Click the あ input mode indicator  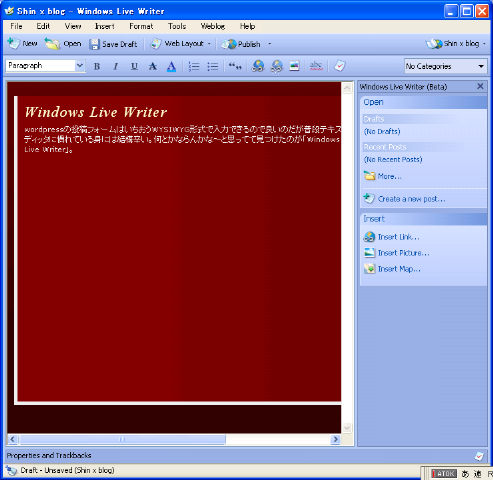(465, 474)
